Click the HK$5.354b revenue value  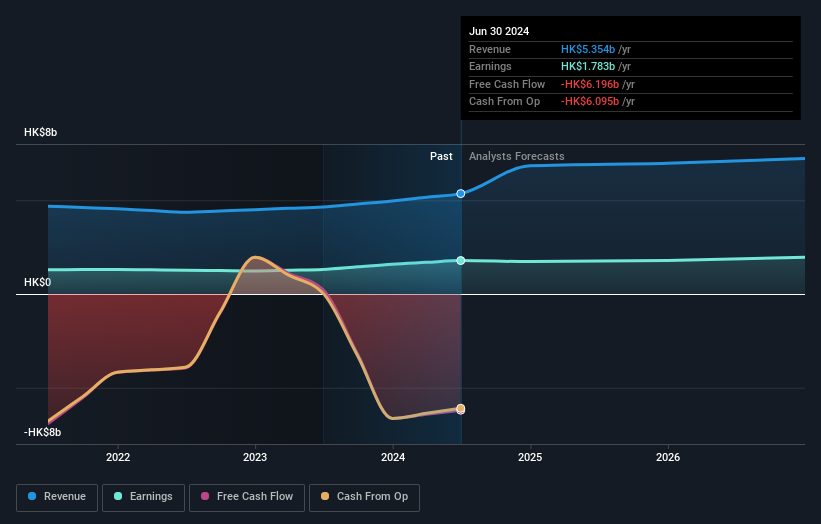(588, 49)
